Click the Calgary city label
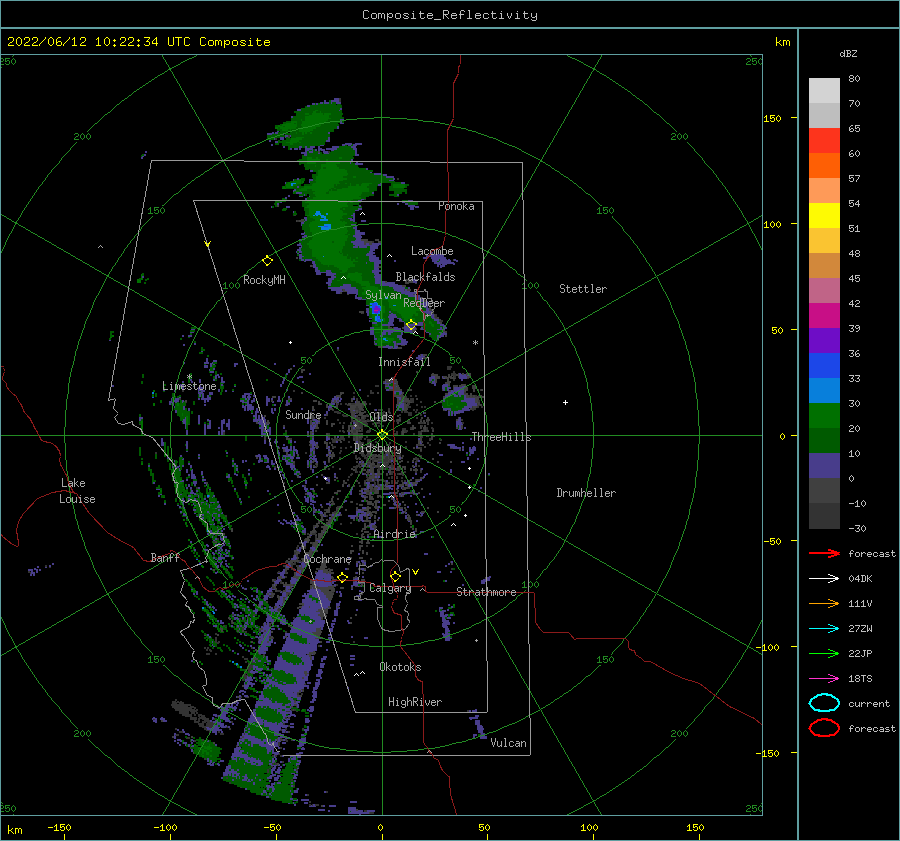Viewport: 900px width, 841px height. point(390,588)
